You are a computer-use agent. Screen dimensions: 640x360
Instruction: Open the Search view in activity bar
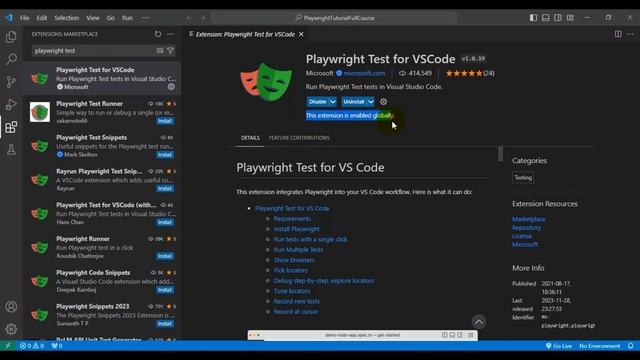(11, 59)
